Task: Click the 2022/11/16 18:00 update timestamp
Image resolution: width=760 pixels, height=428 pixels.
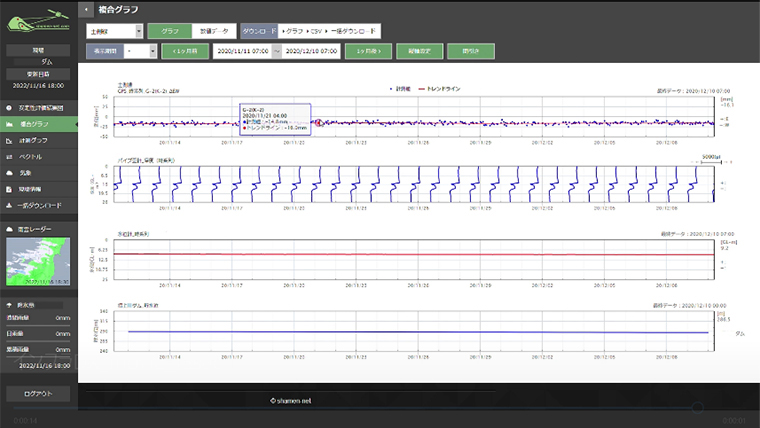Action: tap(38, 86)
